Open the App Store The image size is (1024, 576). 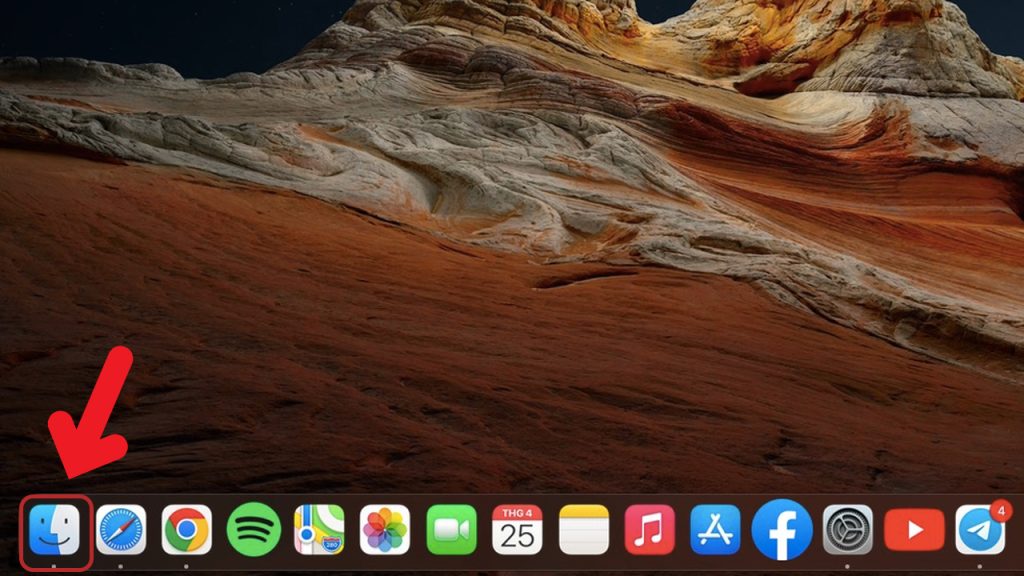pyautogui.click(x=715, y=529)
